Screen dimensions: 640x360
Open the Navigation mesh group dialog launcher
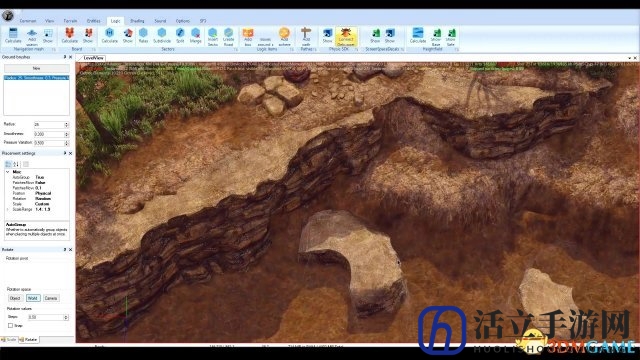coord(53,49)
